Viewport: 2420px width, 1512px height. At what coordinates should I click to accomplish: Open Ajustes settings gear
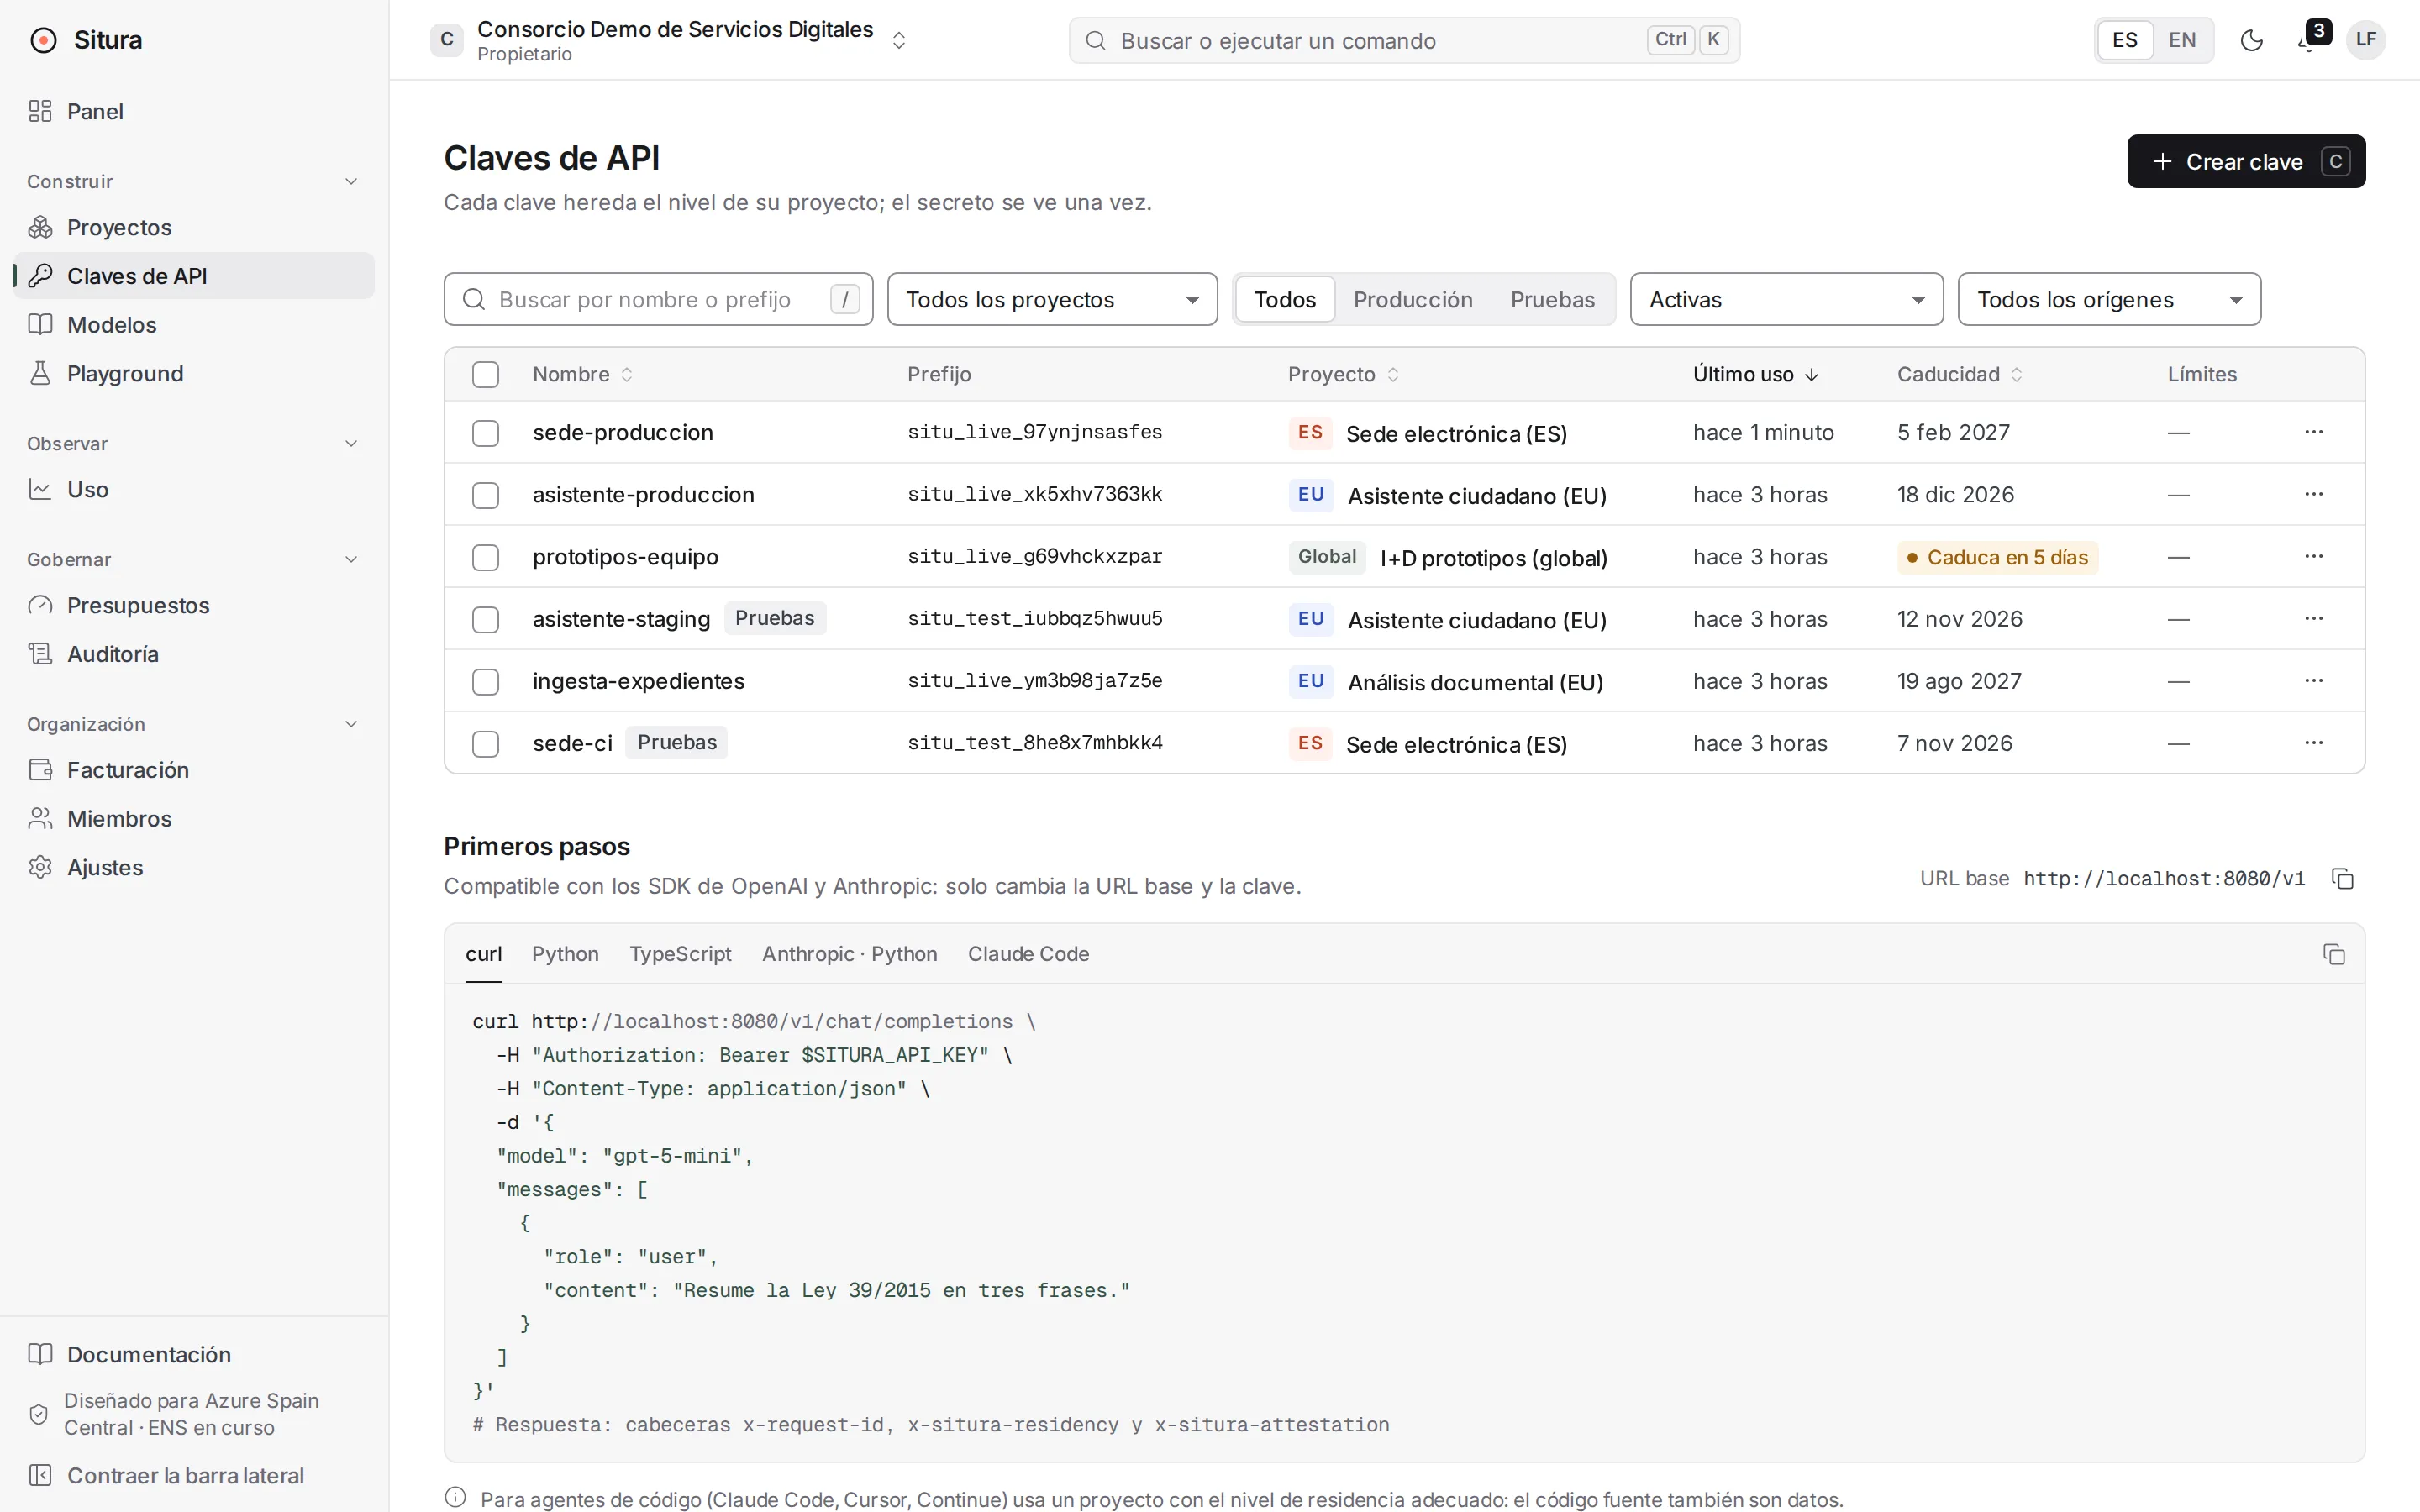(x=40, y=867)
